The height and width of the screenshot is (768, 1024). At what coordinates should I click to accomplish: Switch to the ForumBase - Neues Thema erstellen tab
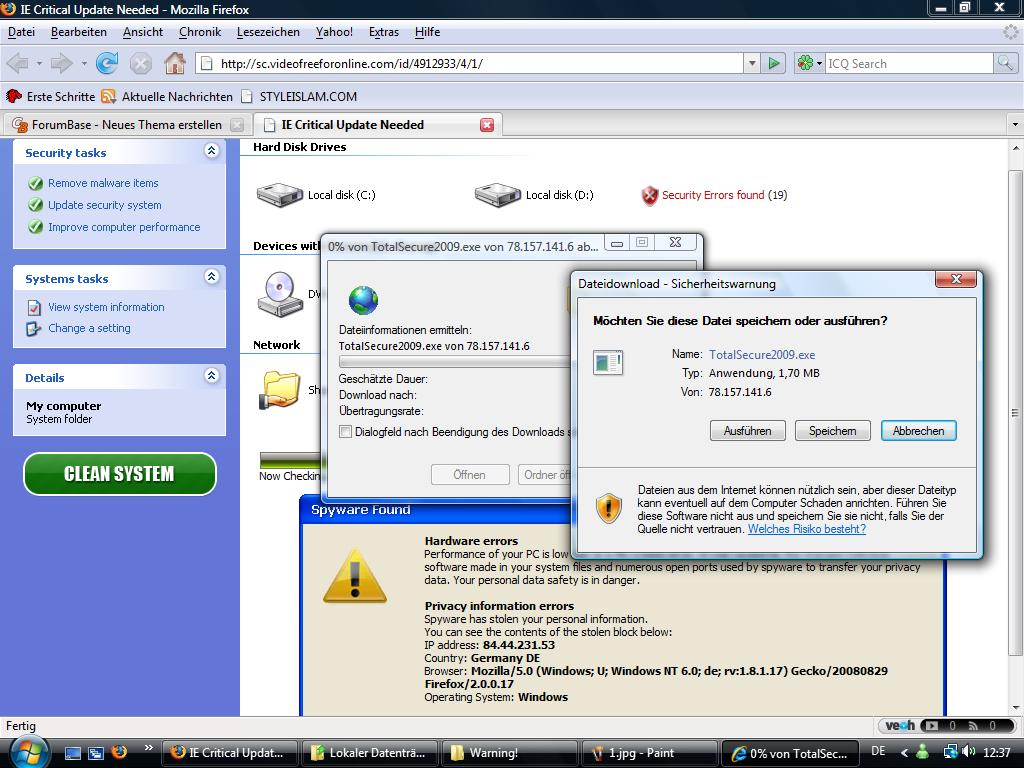[127, 125]
